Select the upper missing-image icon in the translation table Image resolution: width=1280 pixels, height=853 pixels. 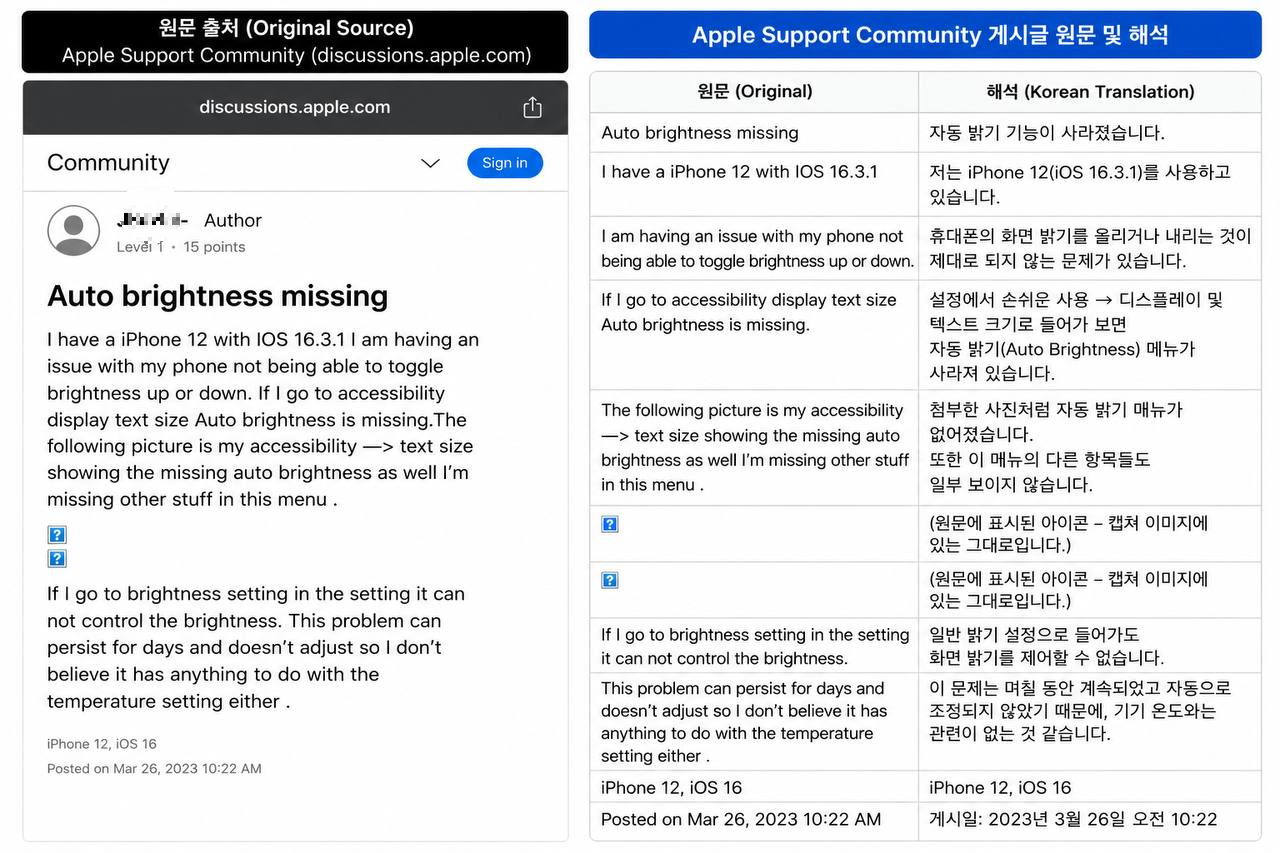(610, 524)
